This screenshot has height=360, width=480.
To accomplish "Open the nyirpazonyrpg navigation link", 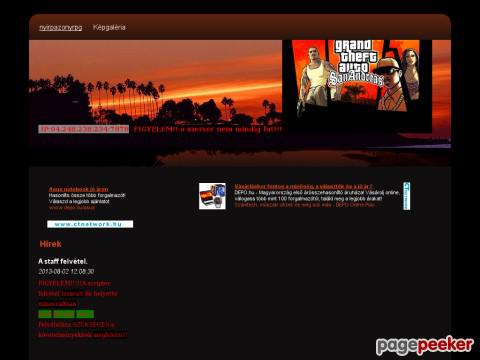I will point(61,28).
